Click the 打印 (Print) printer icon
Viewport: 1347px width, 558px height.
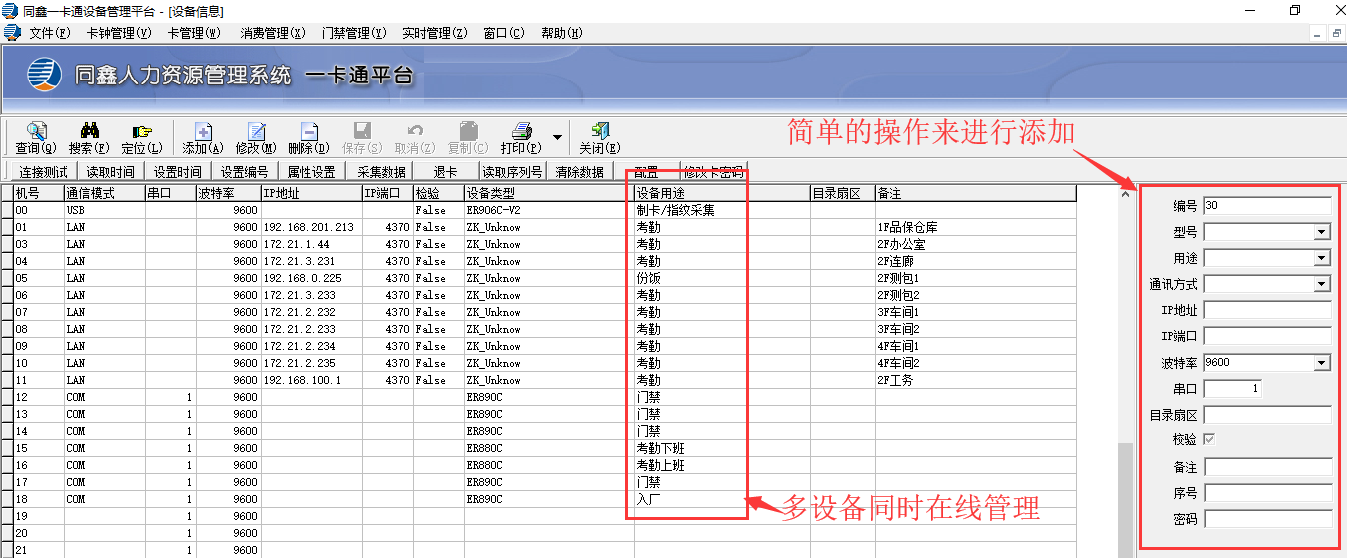(521, 132)
